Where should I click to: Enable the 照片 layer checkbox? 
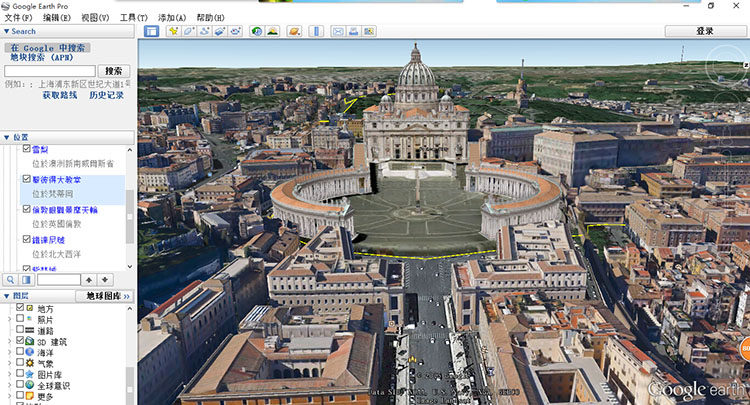tap(20, 318)
